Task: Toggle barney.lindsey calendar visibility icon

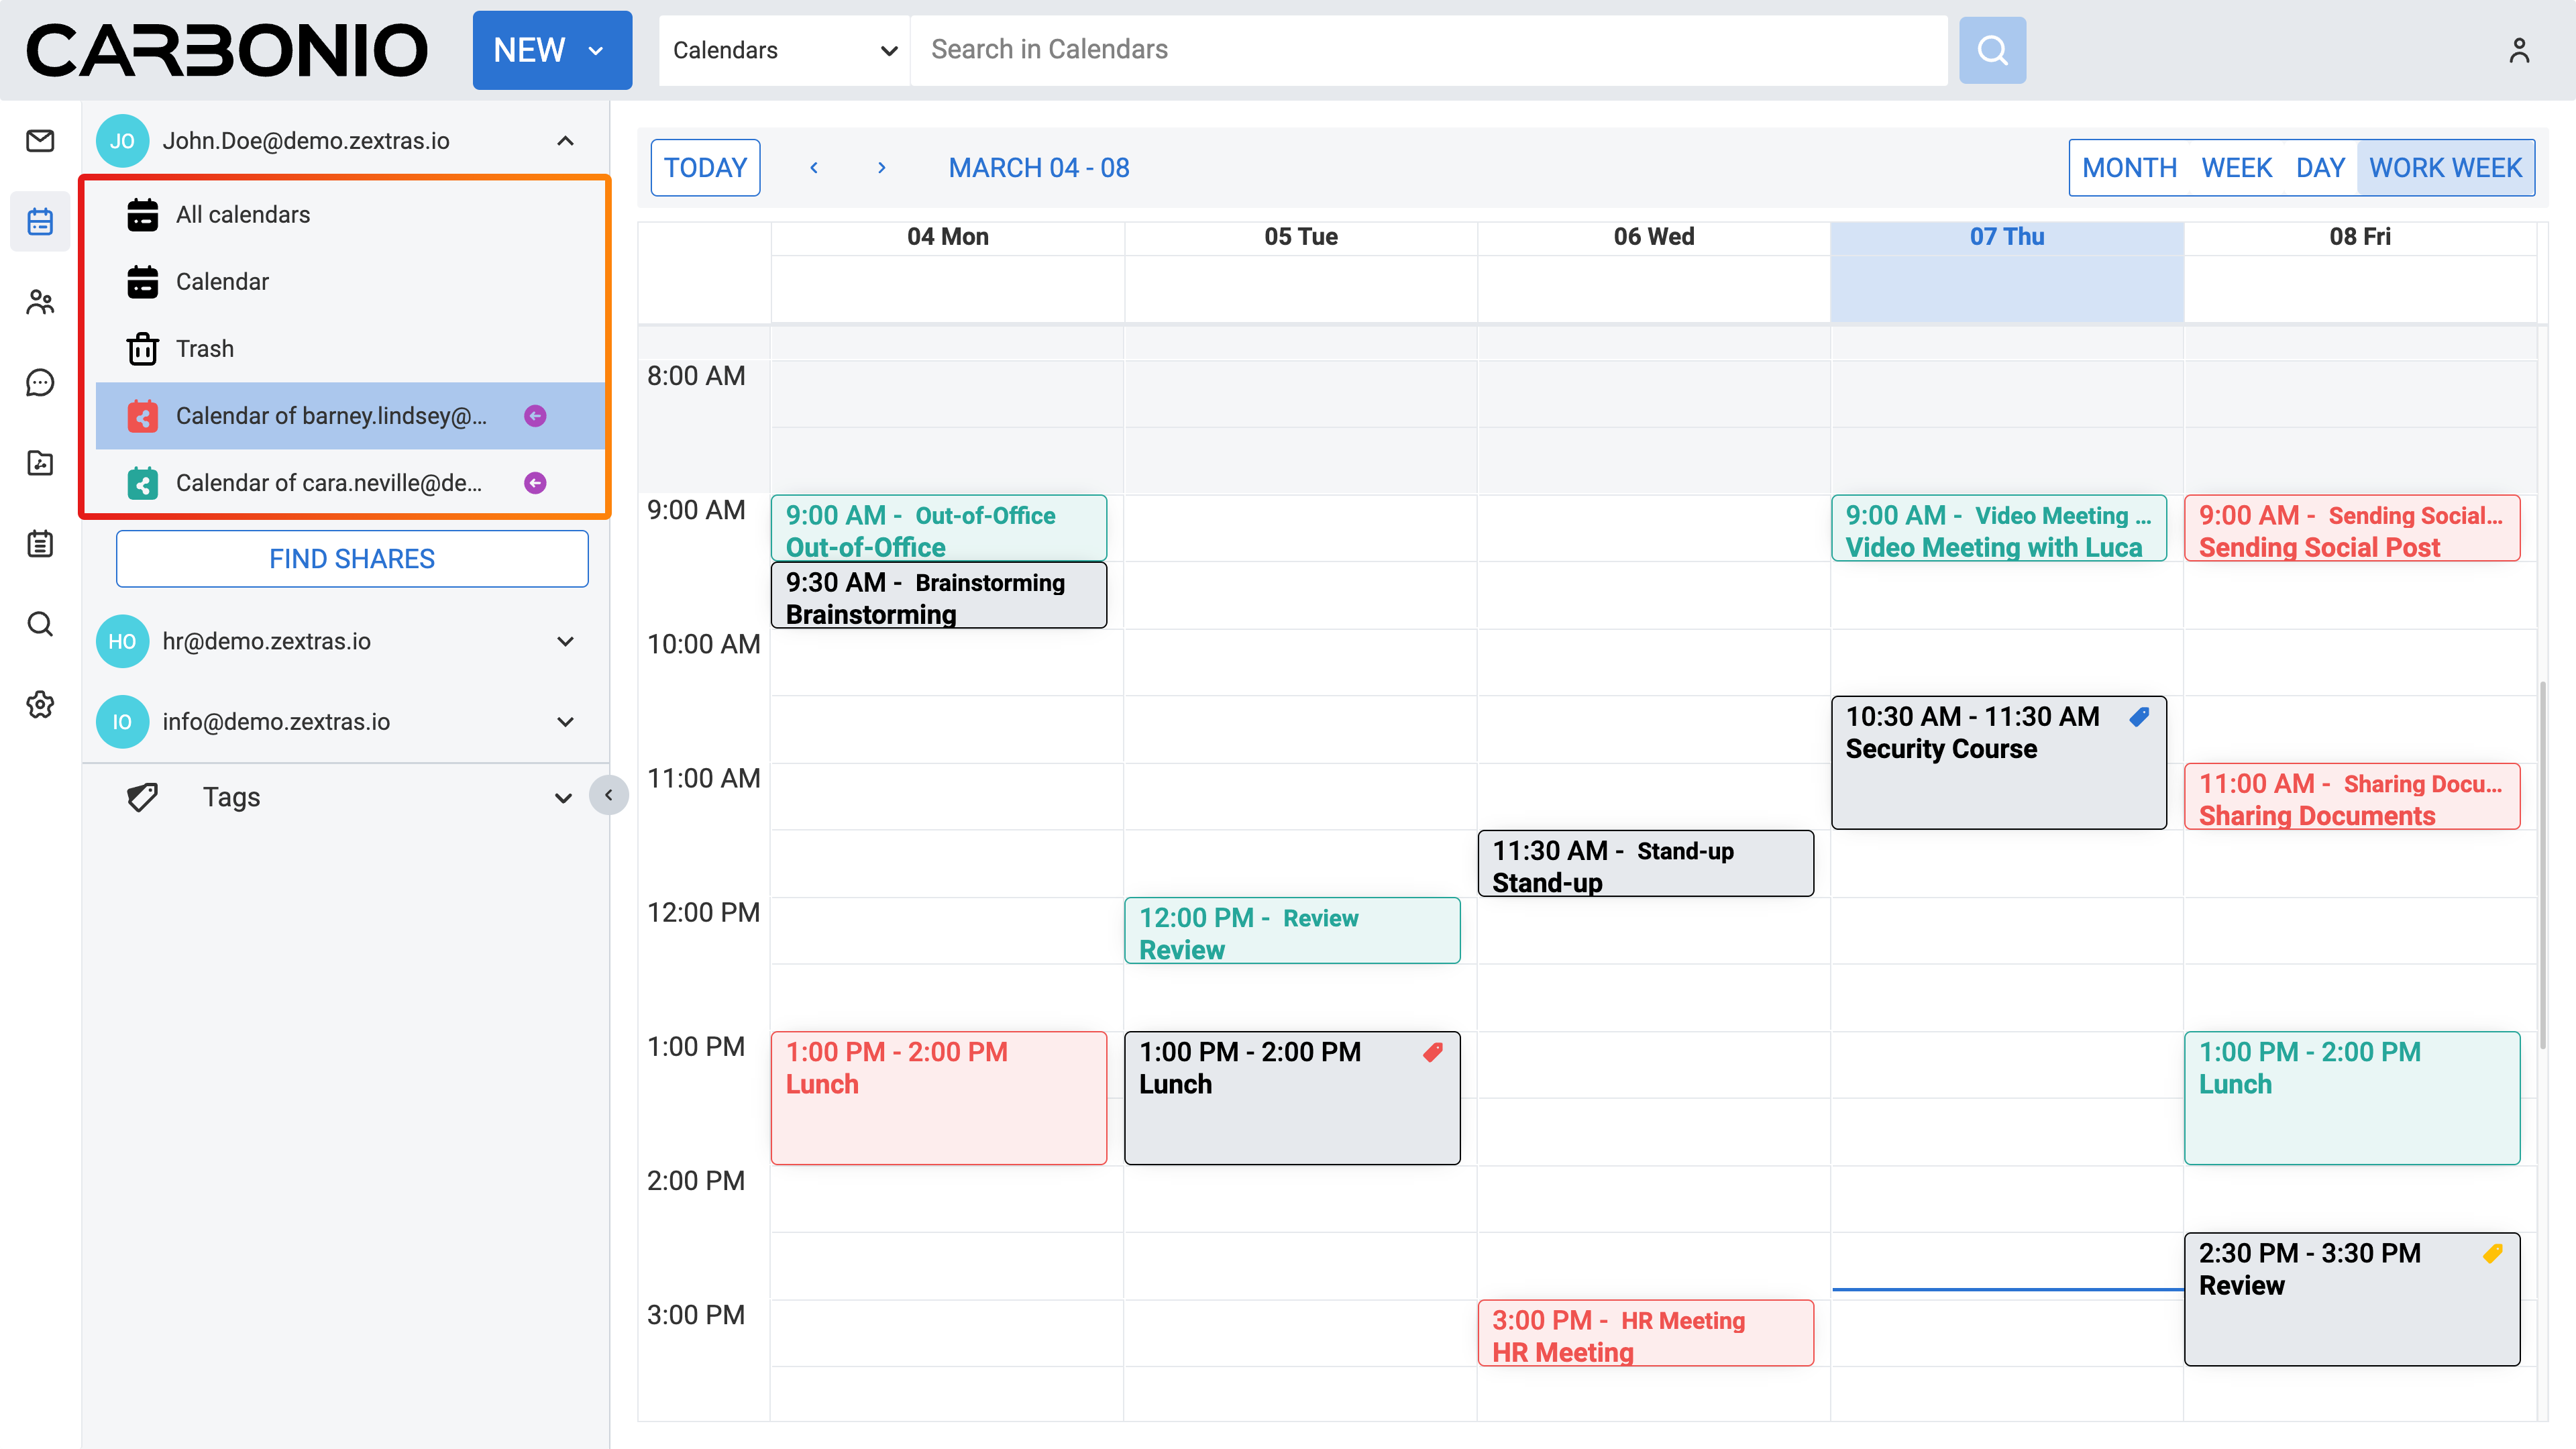Action: (143, 416)
